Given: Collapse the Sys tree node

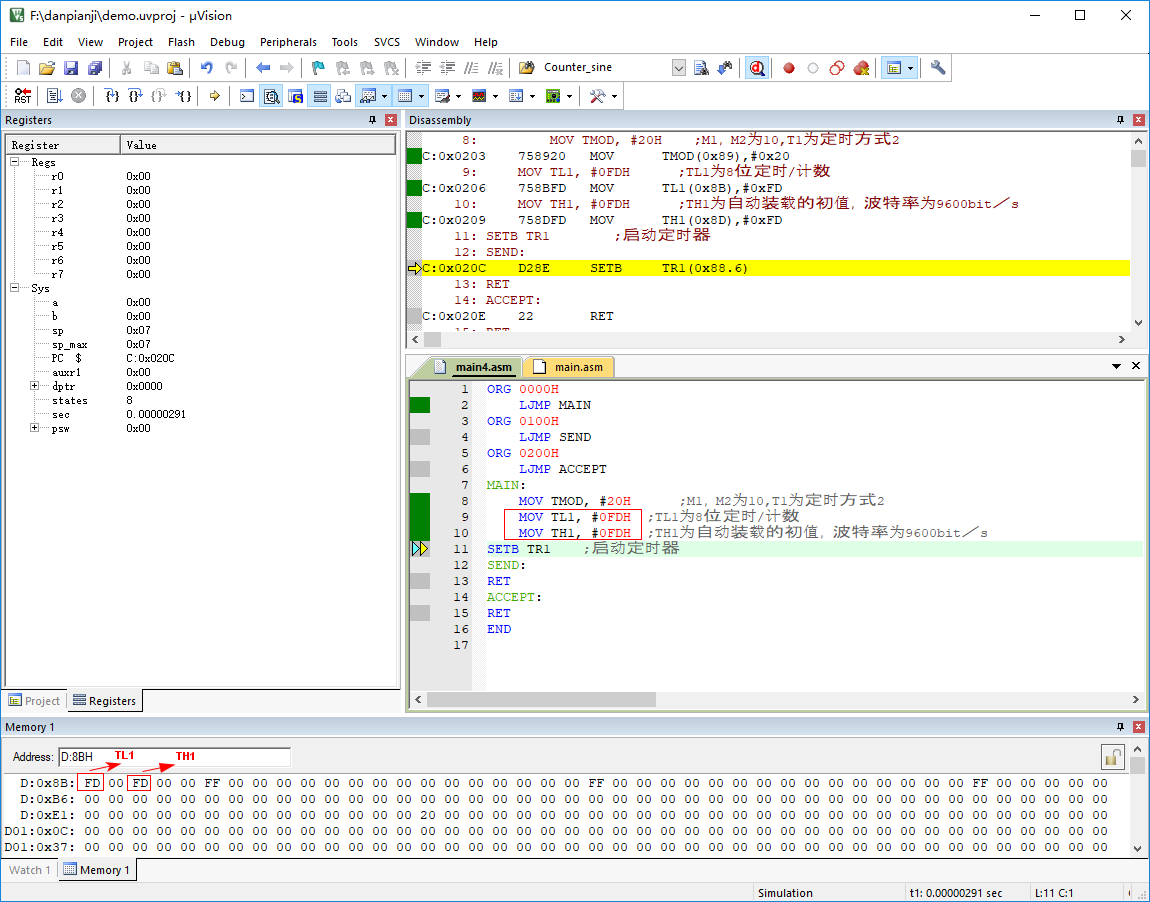Looking at the screenshot, I should 15,288.
